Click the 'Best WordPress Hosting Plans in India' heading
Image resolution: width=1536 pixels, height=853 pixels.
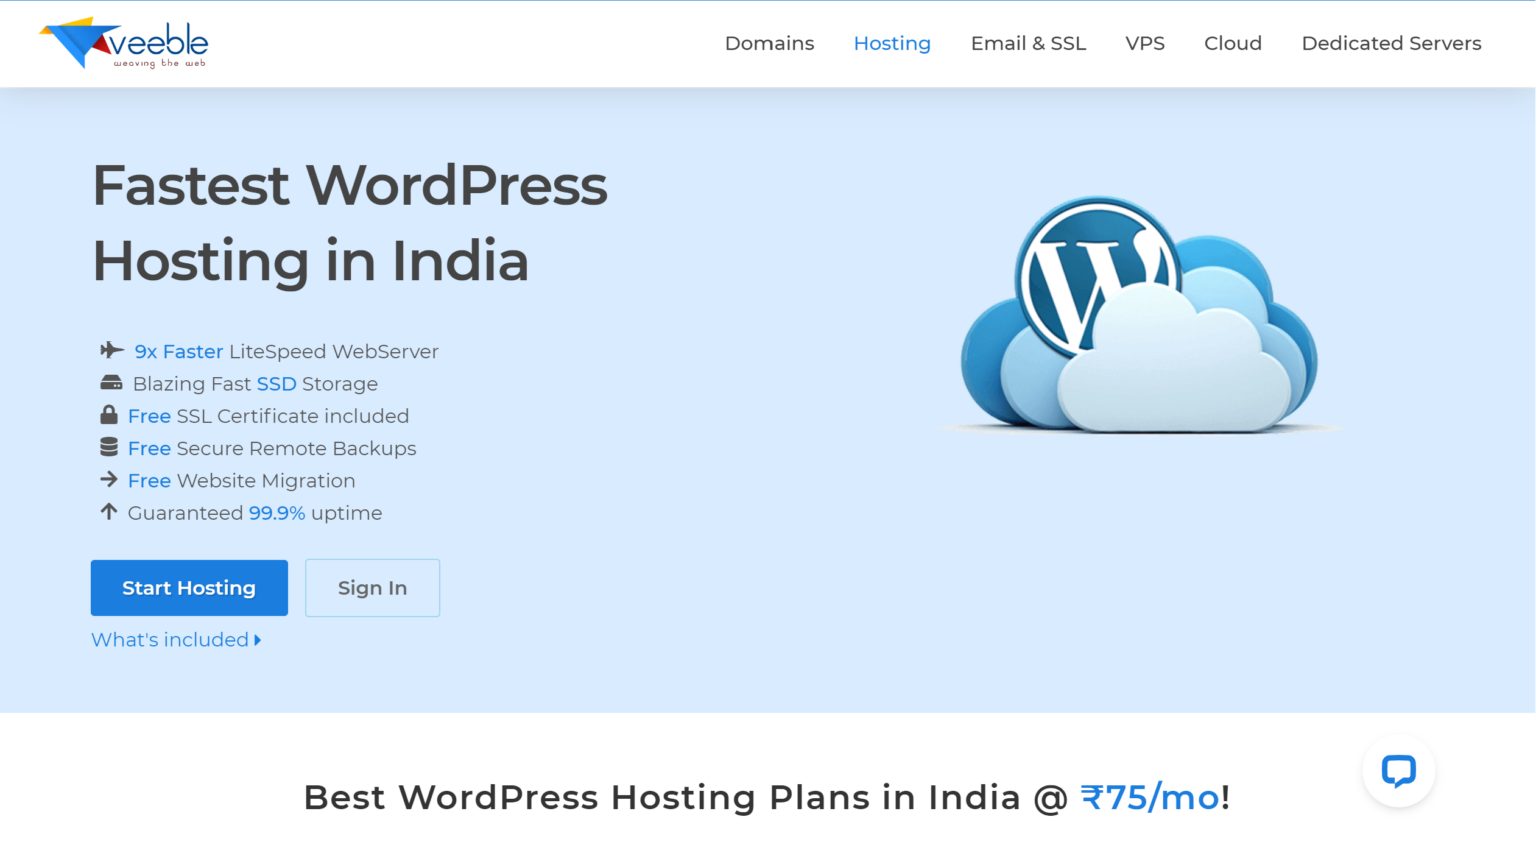(x=767, y=797)
